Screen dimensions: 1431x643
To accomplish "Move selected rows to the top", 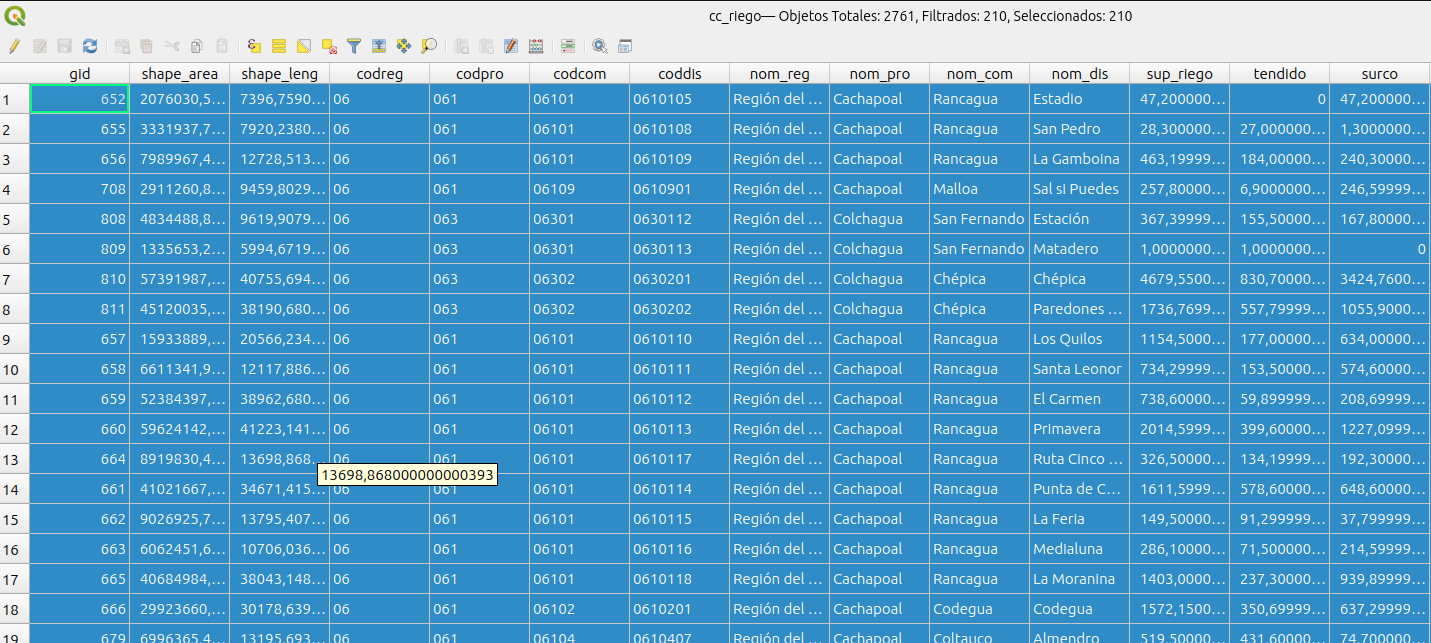I will (x=379, y=46).
